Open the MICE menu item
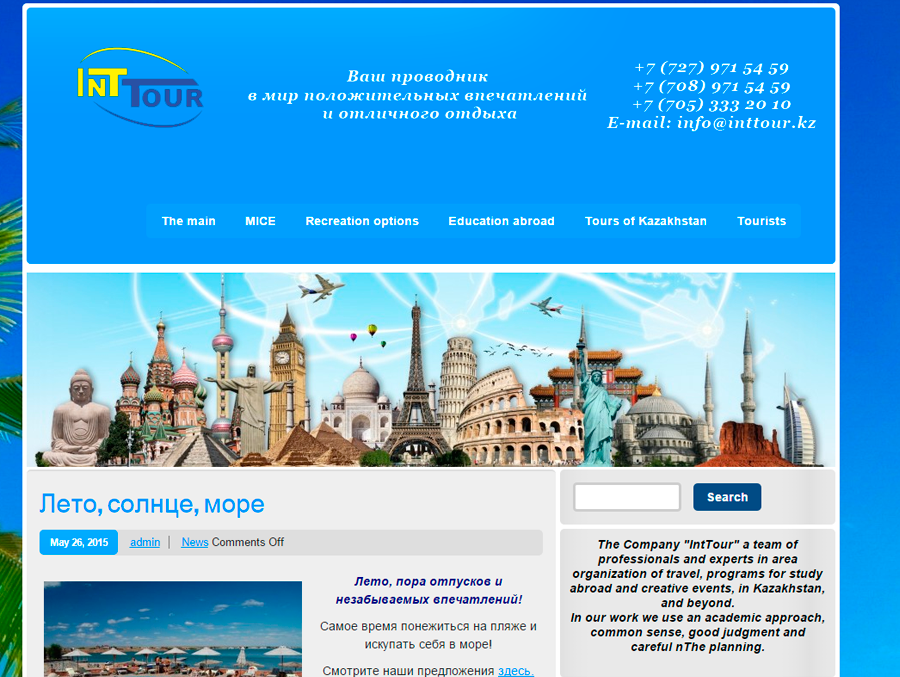 tap(260, 221)
